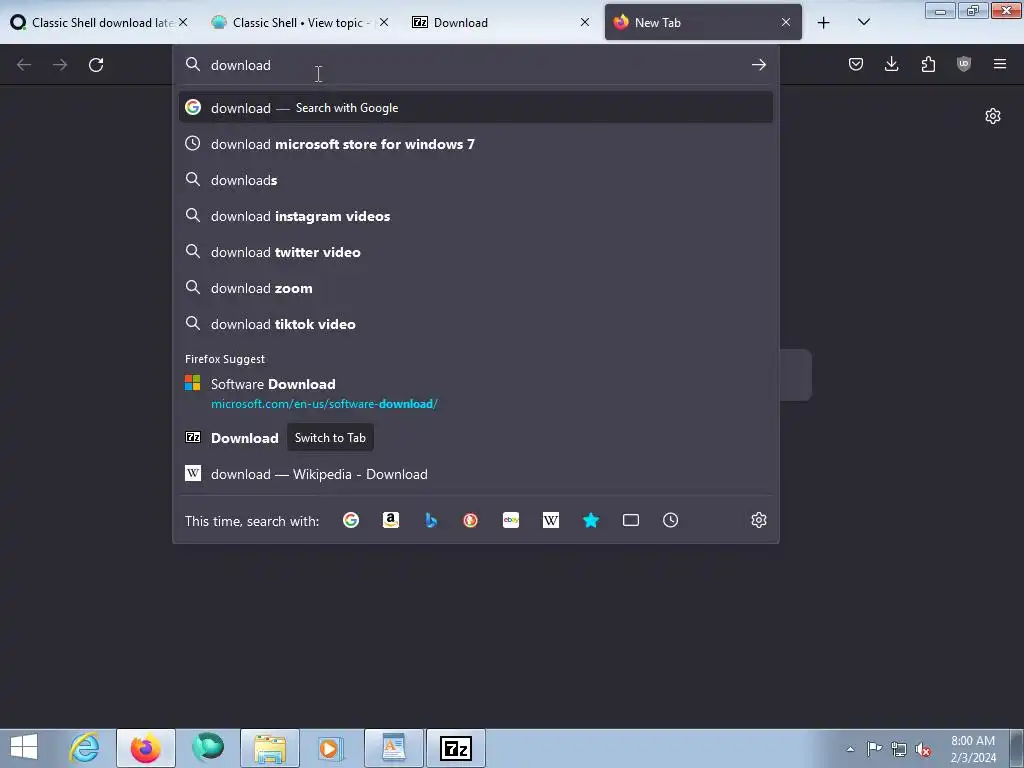Open the clock showing 8:00 AM
The height and width of the screenshot is (768, 1024).
[972, 748]
